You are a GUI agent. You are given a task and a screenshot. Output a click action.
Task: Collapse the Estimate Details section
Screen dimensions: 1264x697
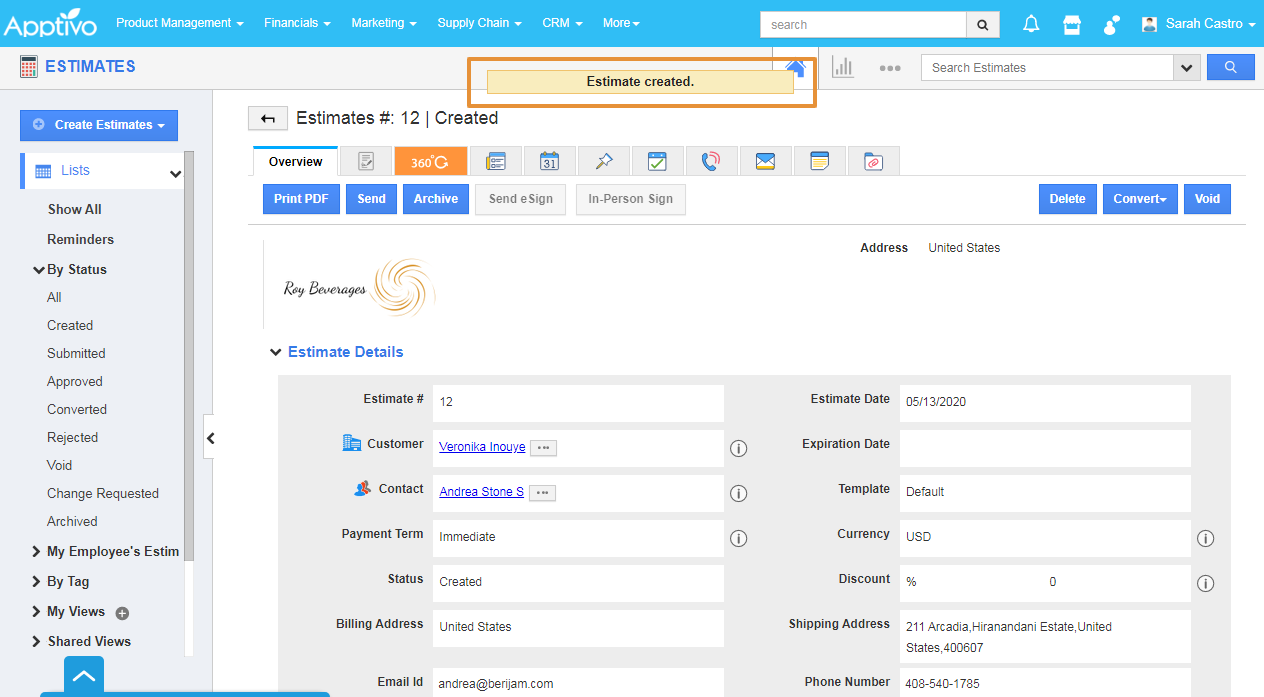[275, 352]
